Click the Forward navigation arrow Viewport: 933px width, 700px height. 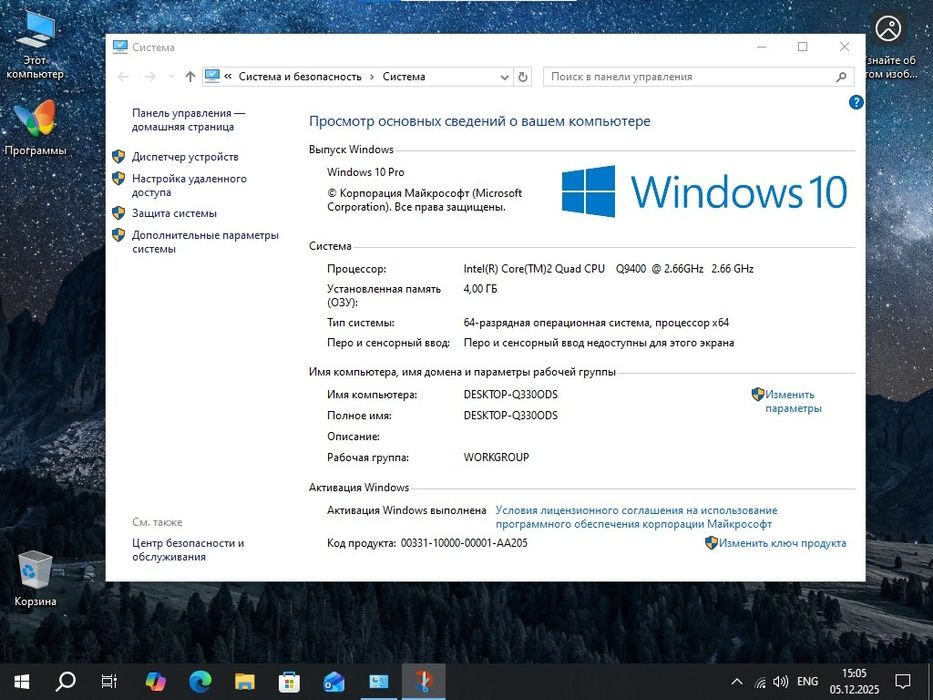[150, 77]
